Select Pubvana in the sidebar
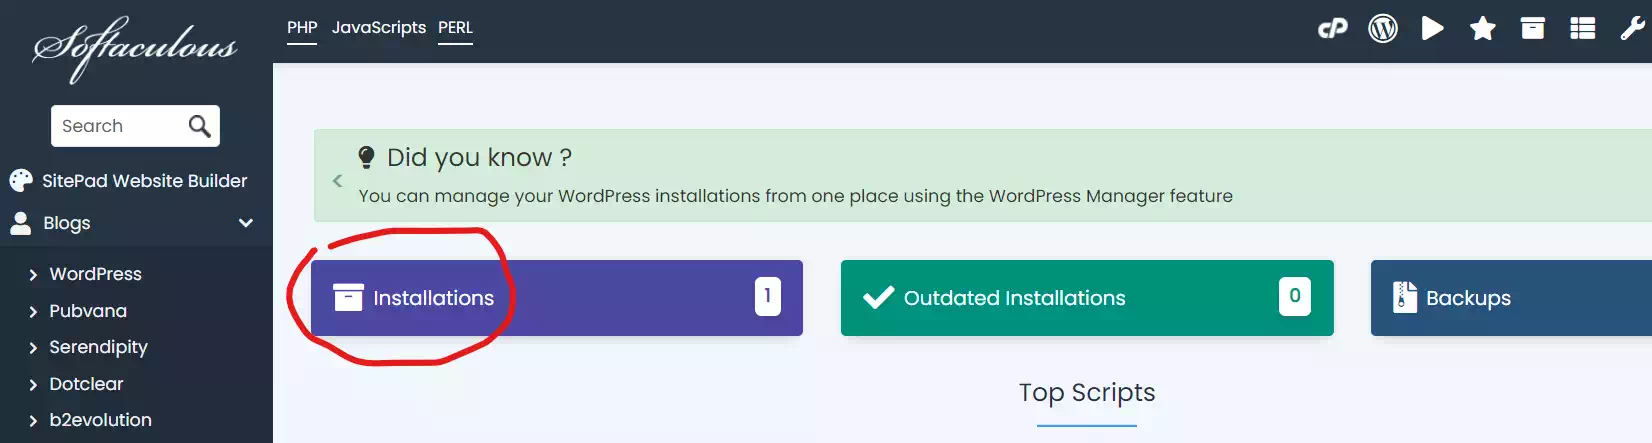The width and height of the screenshot is (1652, 443). click(88, 311)
